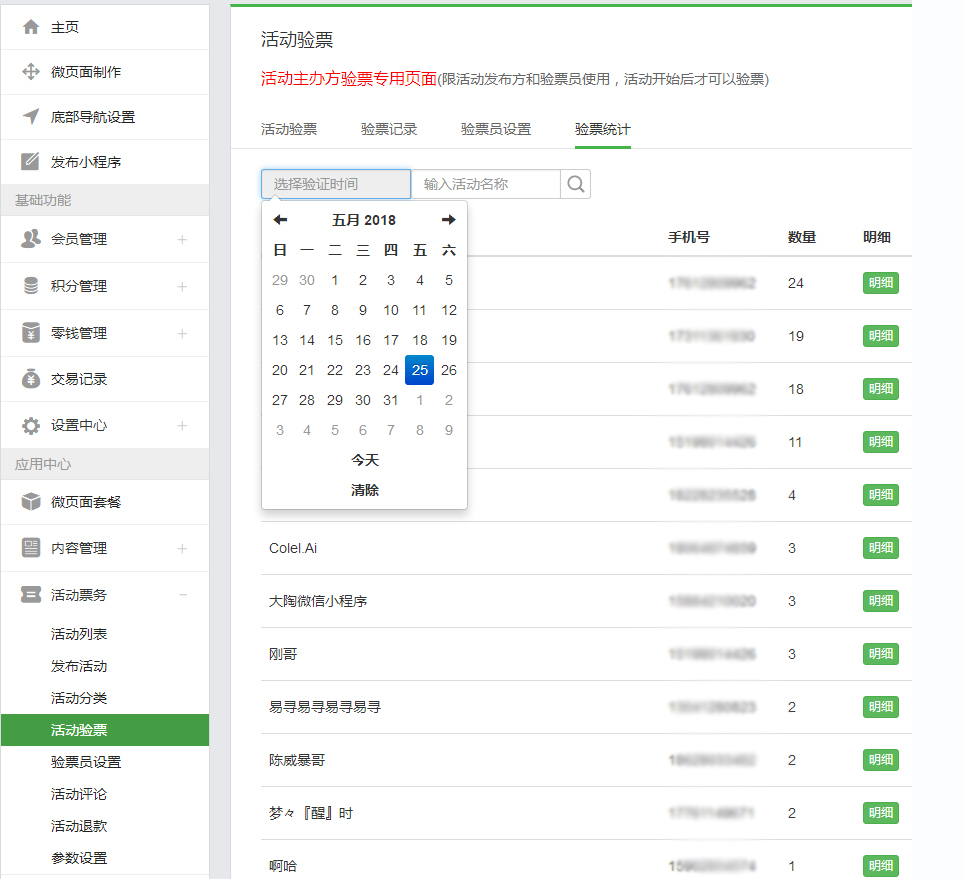The height and width of the screenshot is (879, 964).
Task: Open the 验票员设置 tab
Action: point(496,129)
